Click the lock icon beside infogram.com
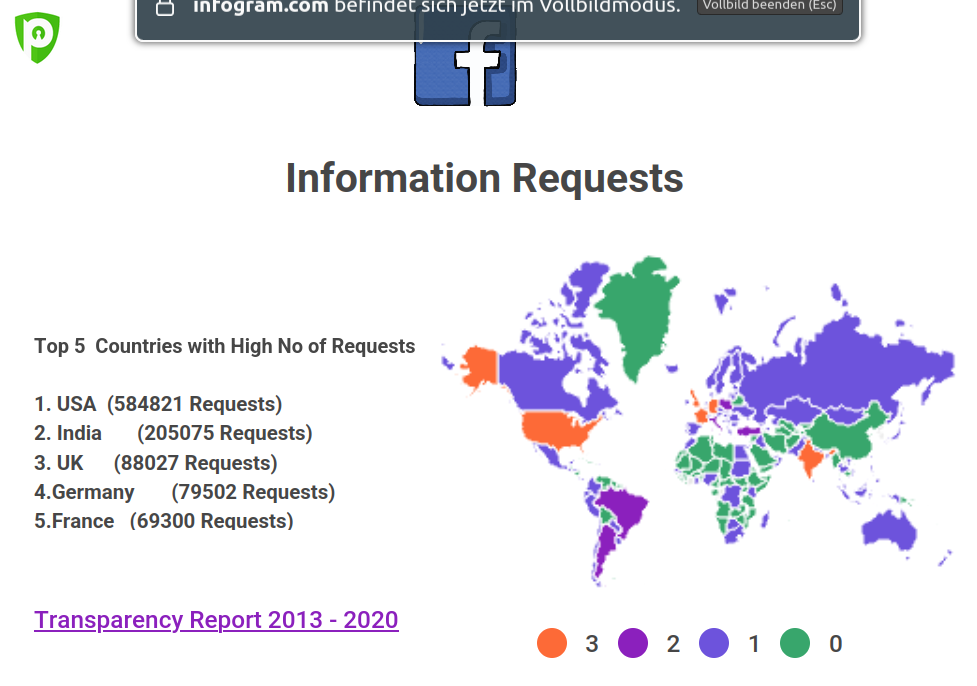The width and height of the screenshot is (977, 686). [x=166, y=8]
